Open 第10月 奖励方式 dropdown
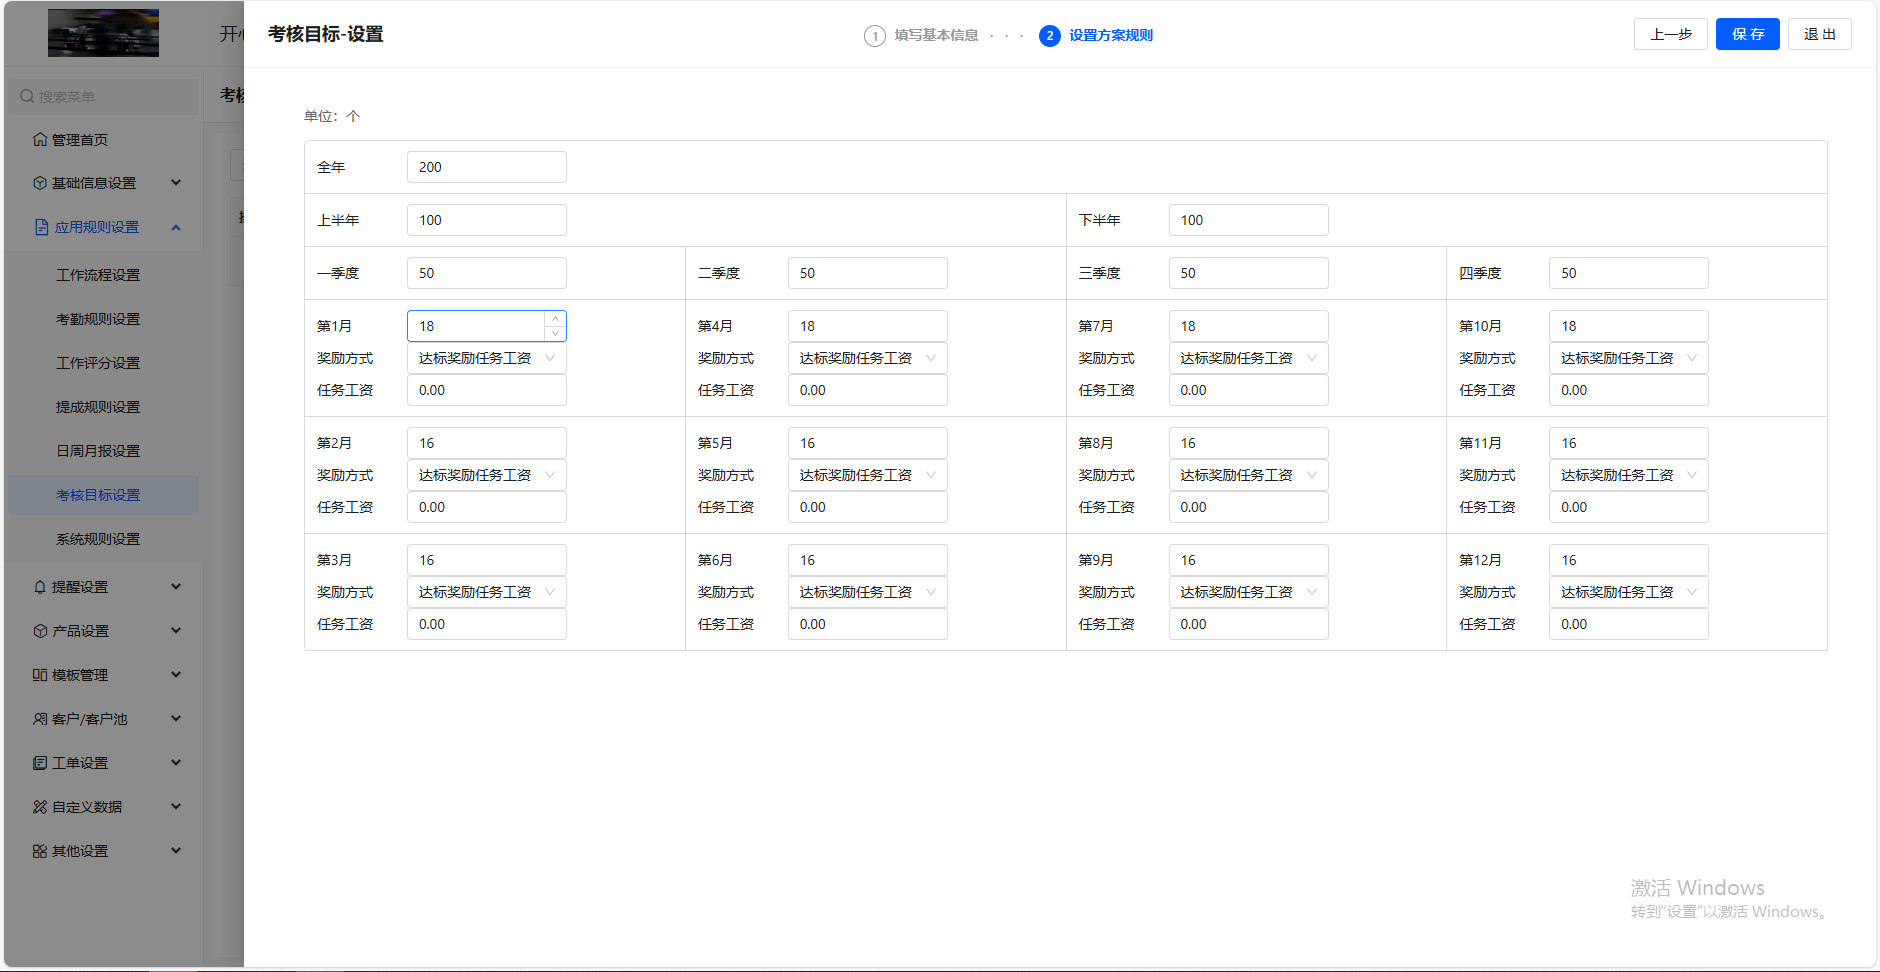 [x=1629, y=358]
